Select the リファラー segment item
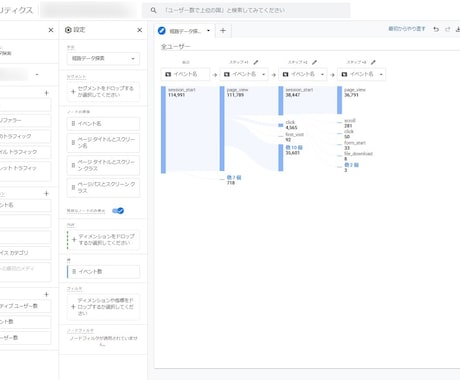The image size is (460, 380). click(x=25, y=120)
